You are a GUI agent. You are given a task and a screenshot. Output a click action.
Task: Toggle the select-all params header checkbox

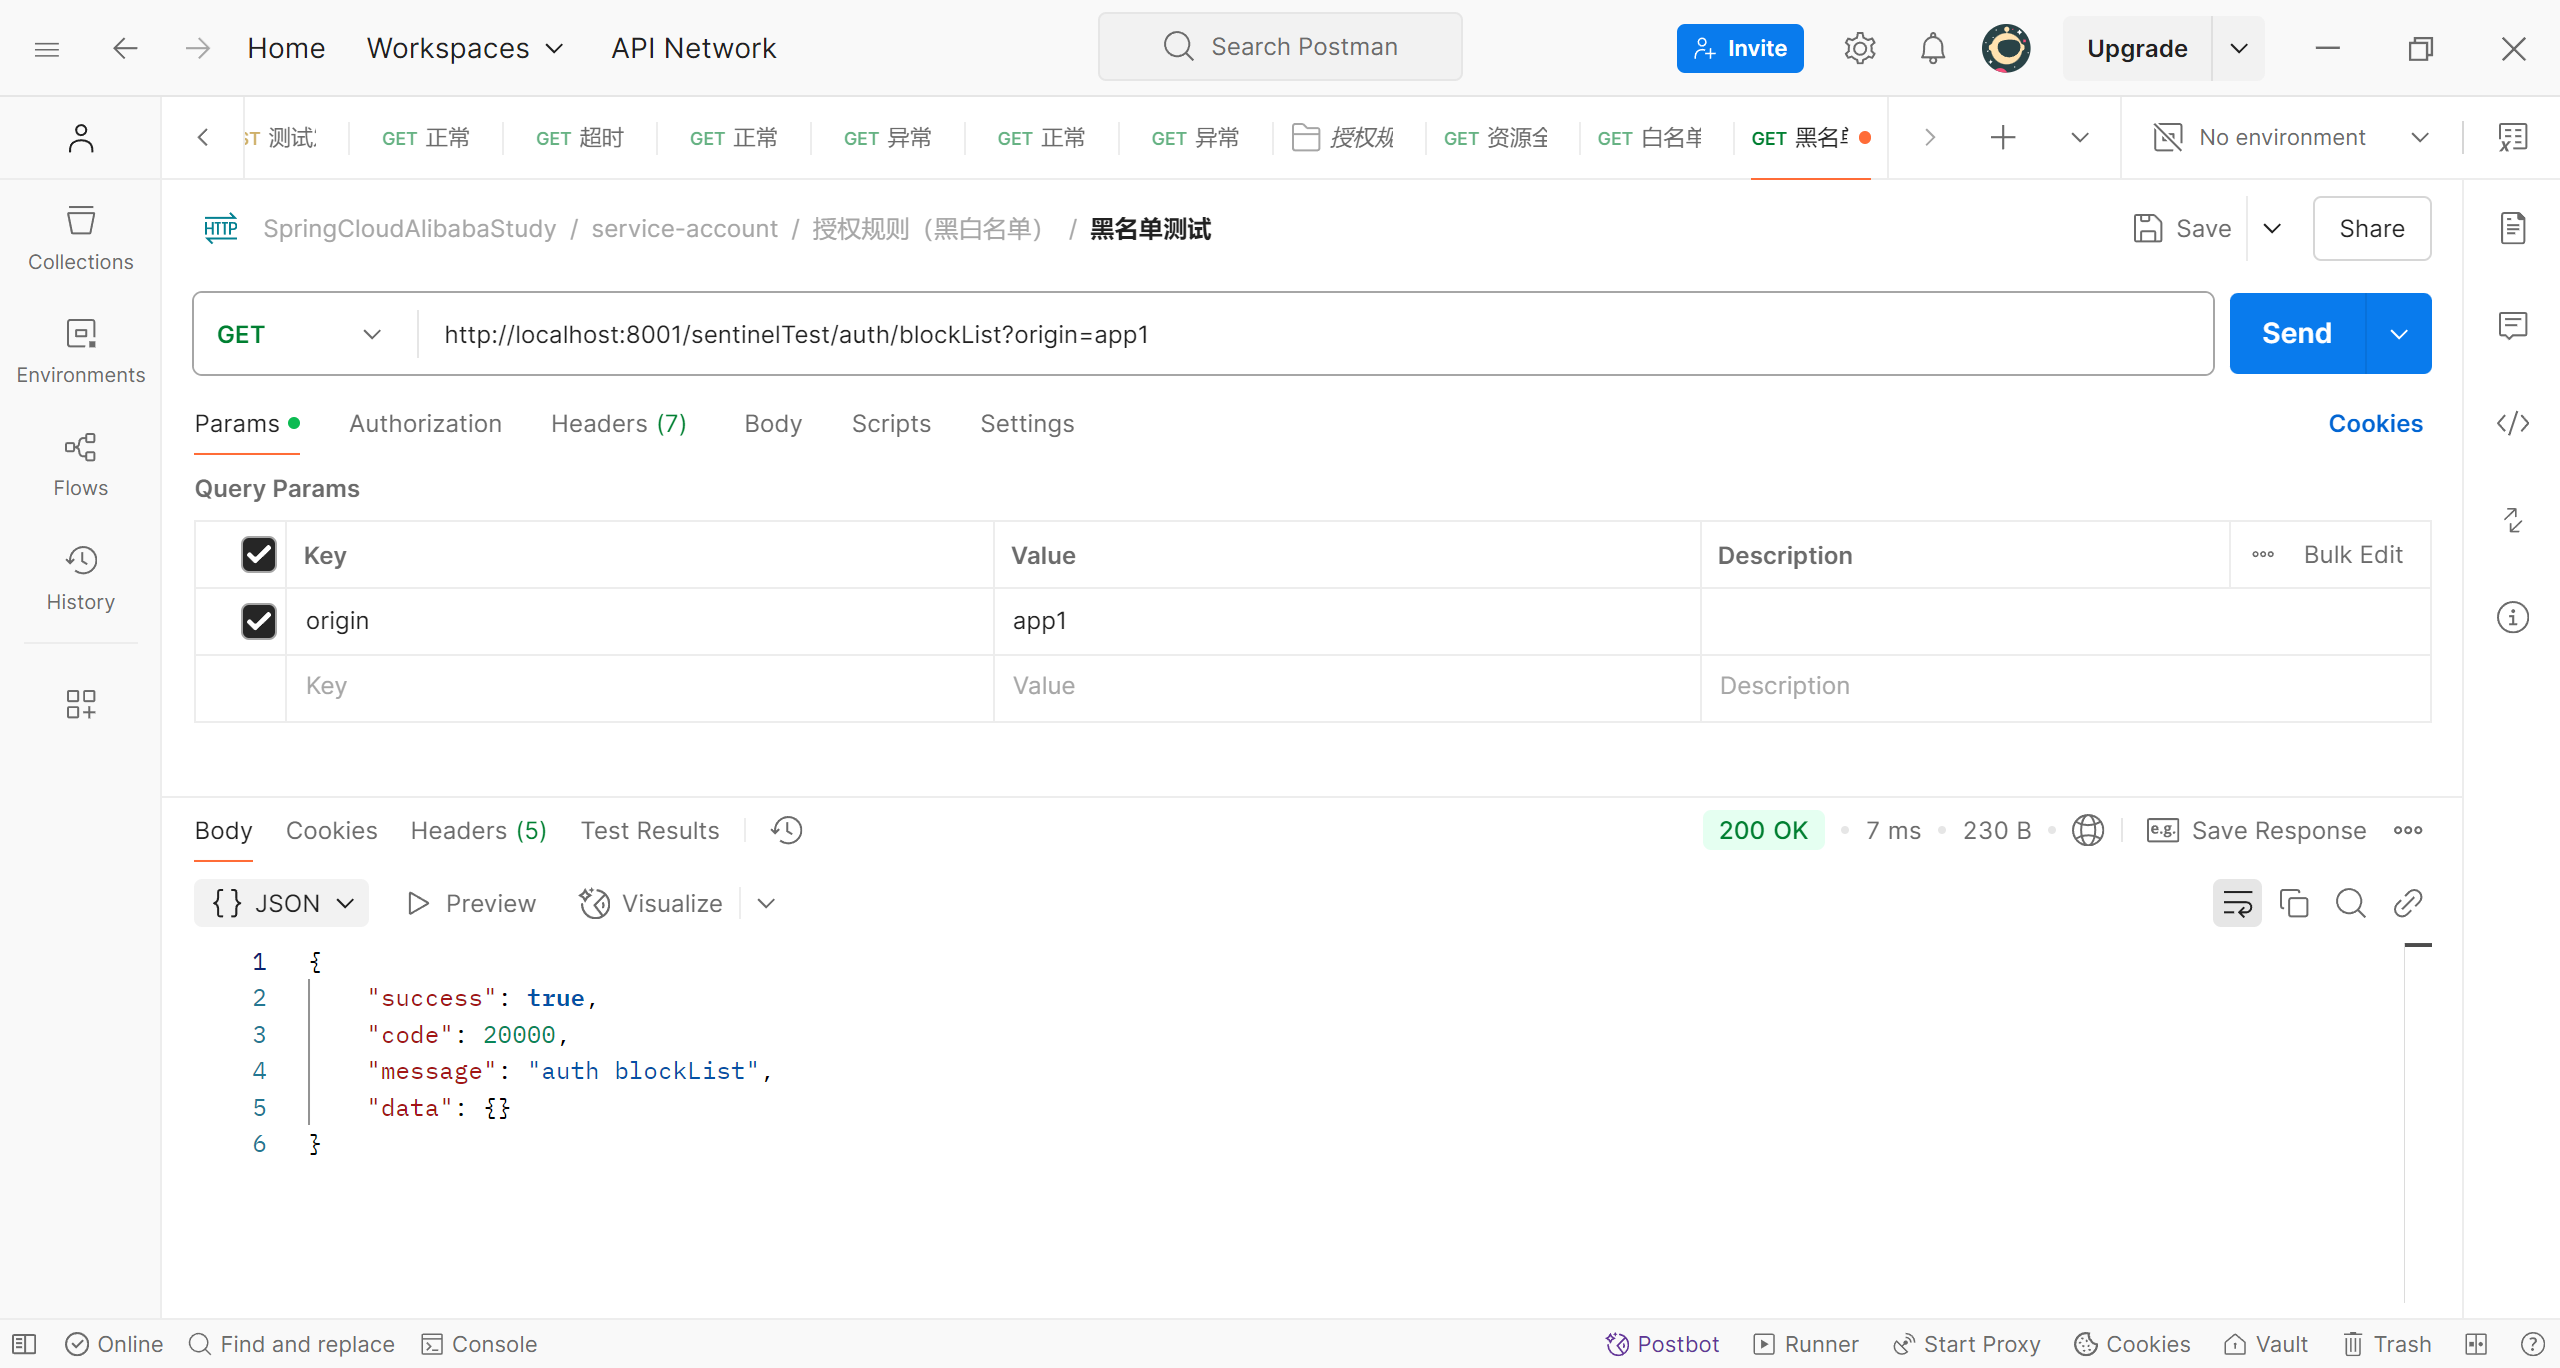coord(259,554)
